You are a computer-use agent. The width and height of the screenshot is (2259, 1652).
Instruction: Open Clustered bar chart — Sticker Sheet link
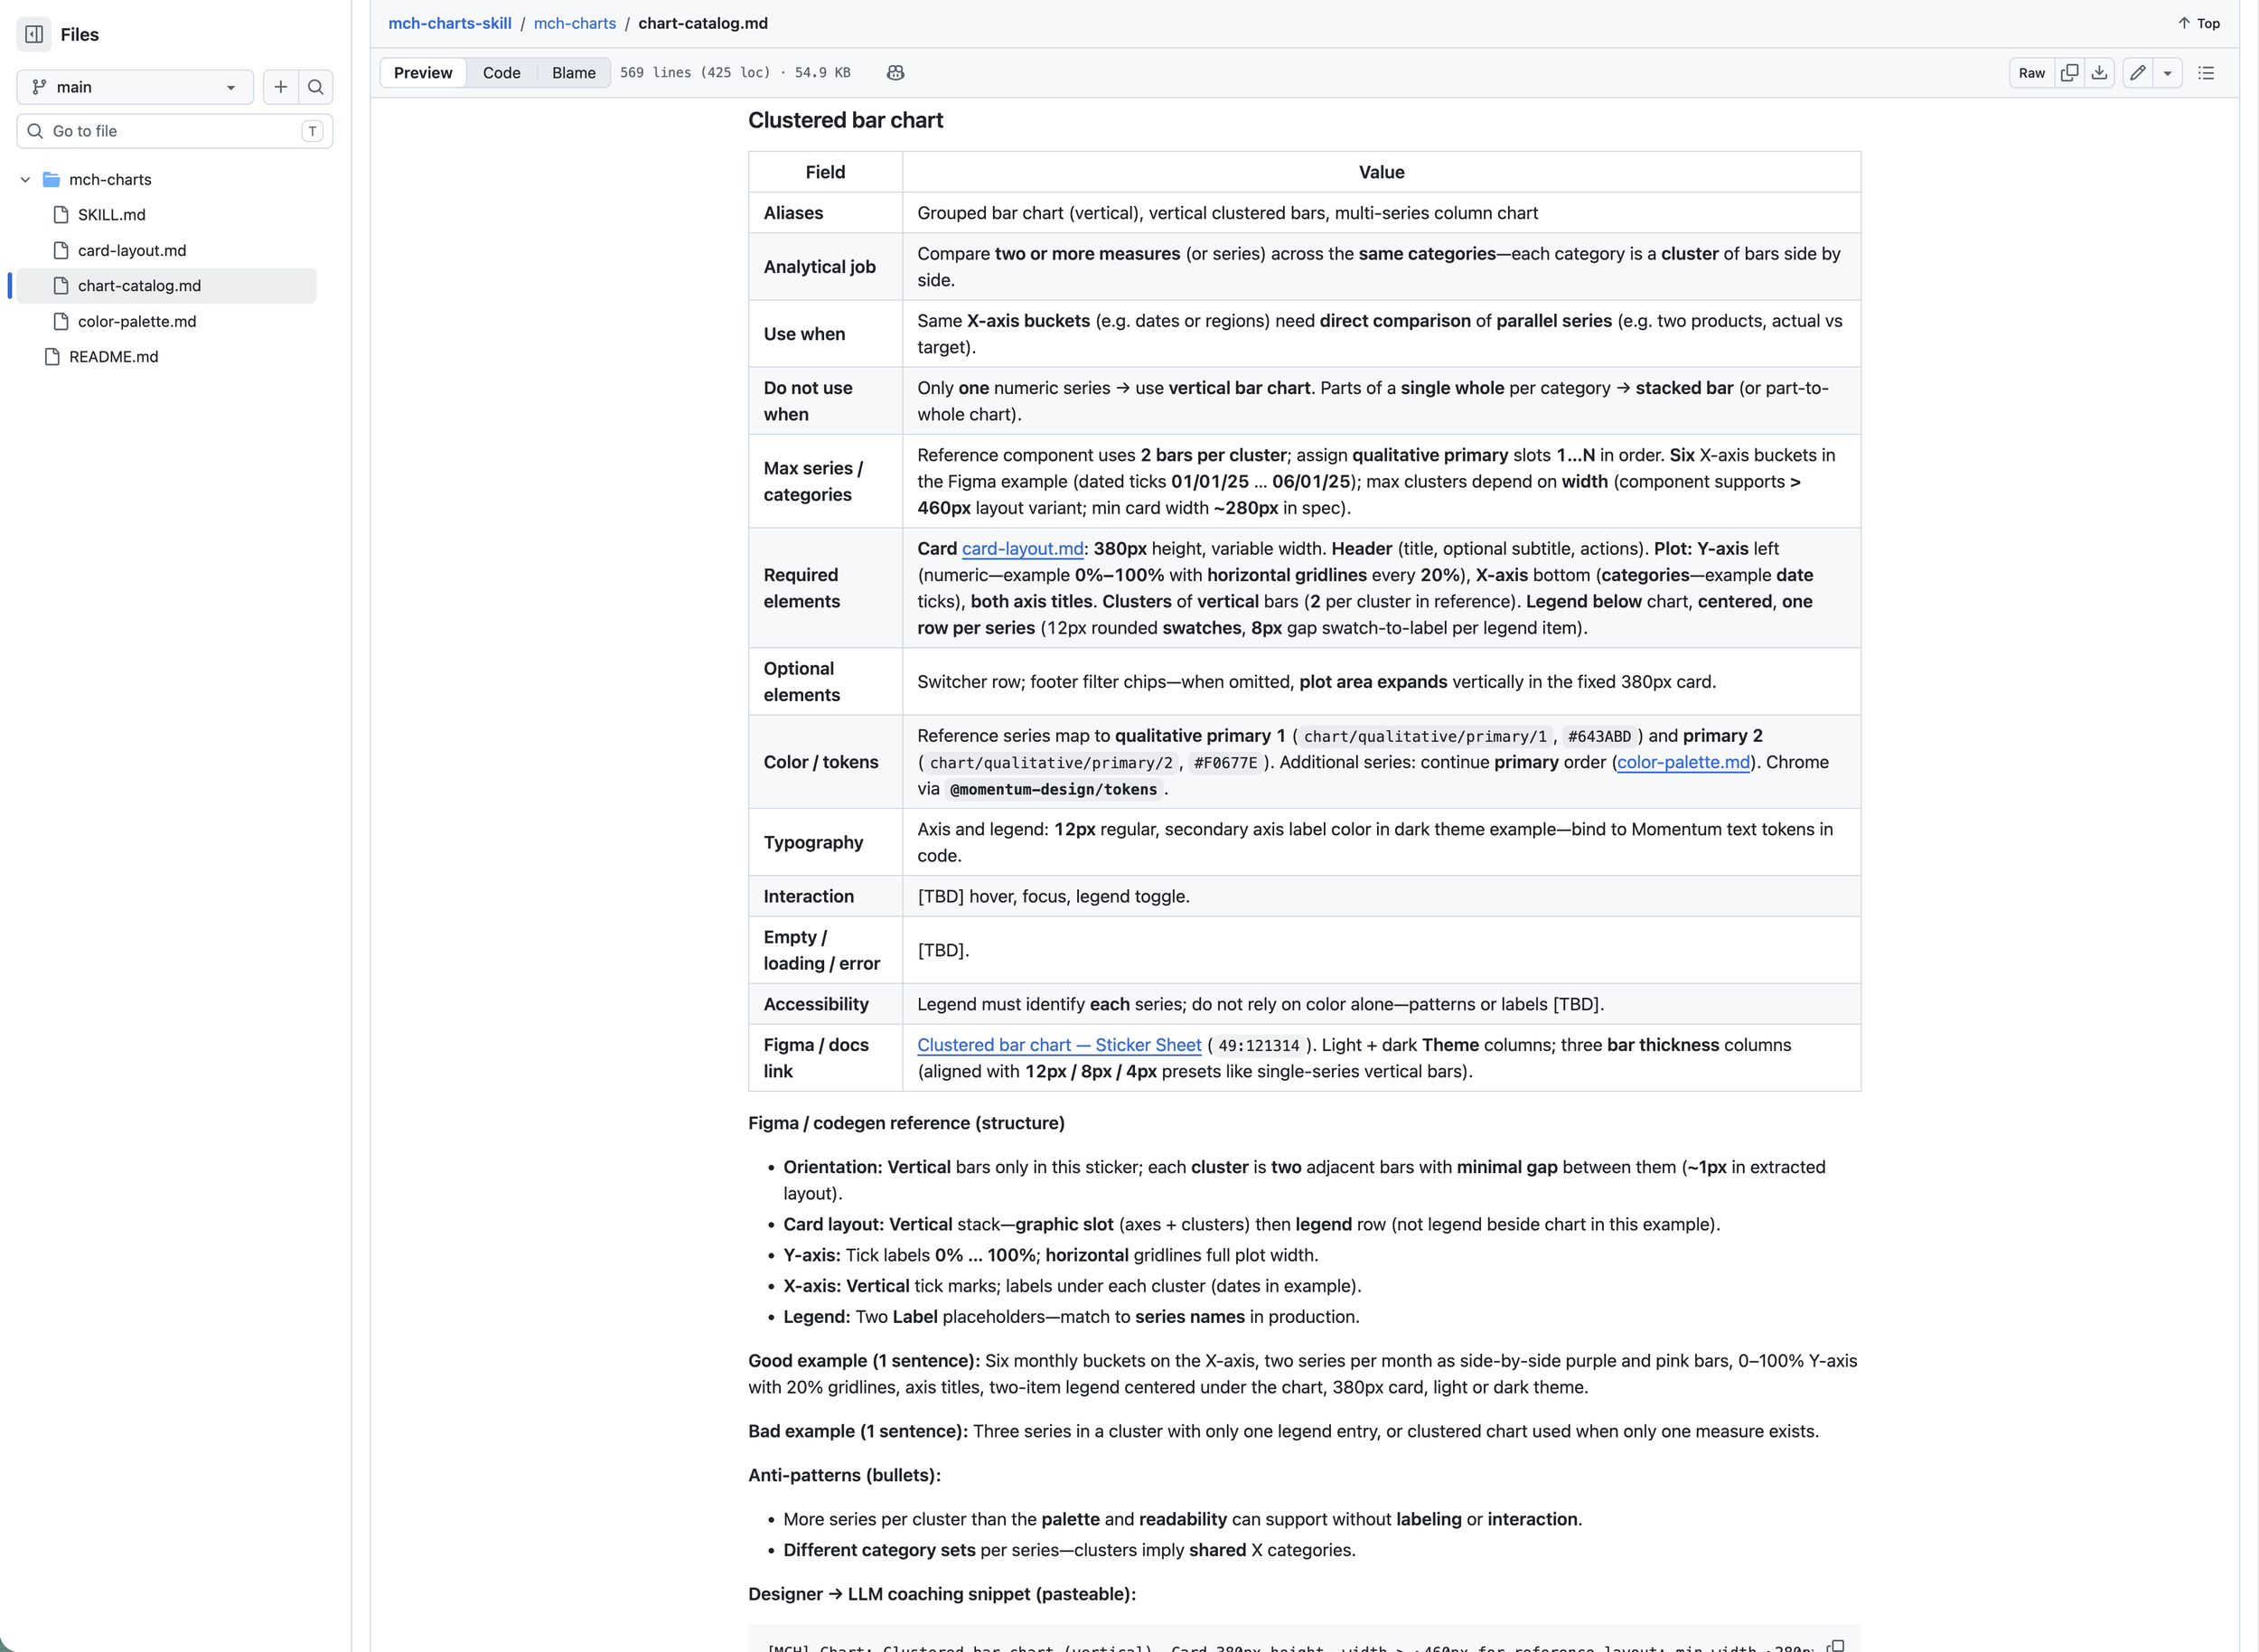point(1059,1045)
